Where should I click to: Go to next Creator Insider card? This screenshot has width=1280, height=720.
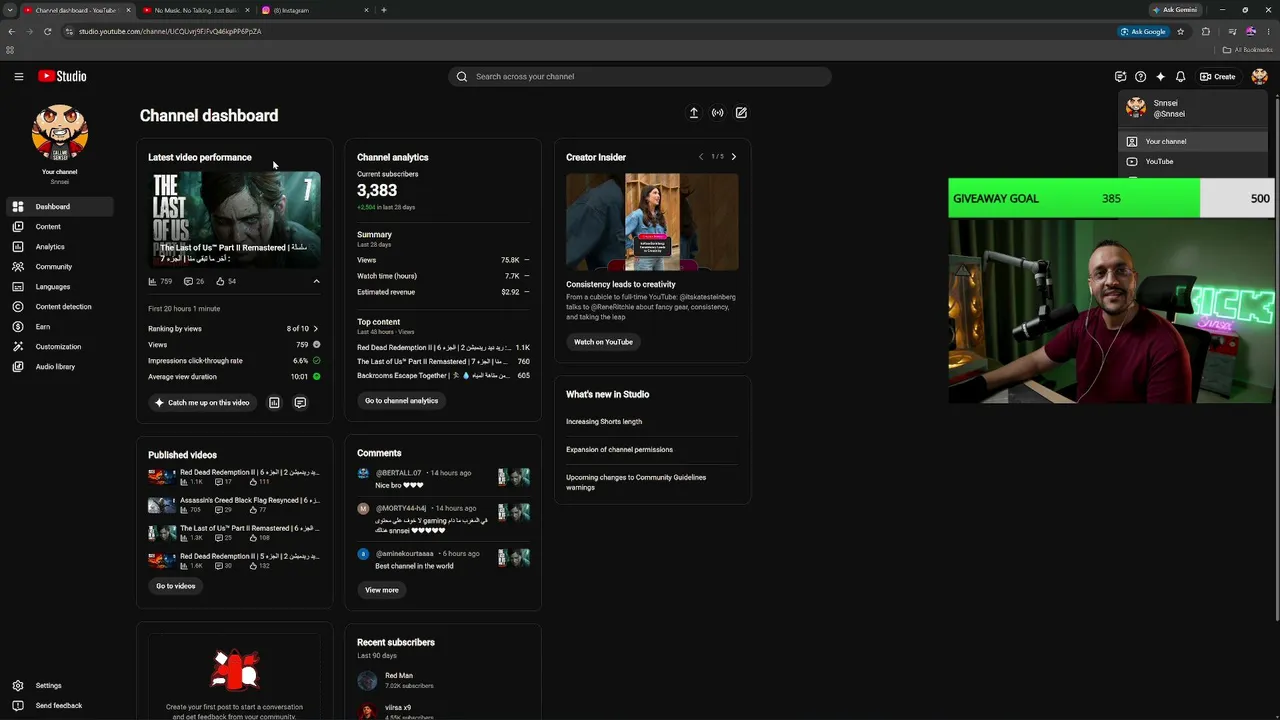734,157
